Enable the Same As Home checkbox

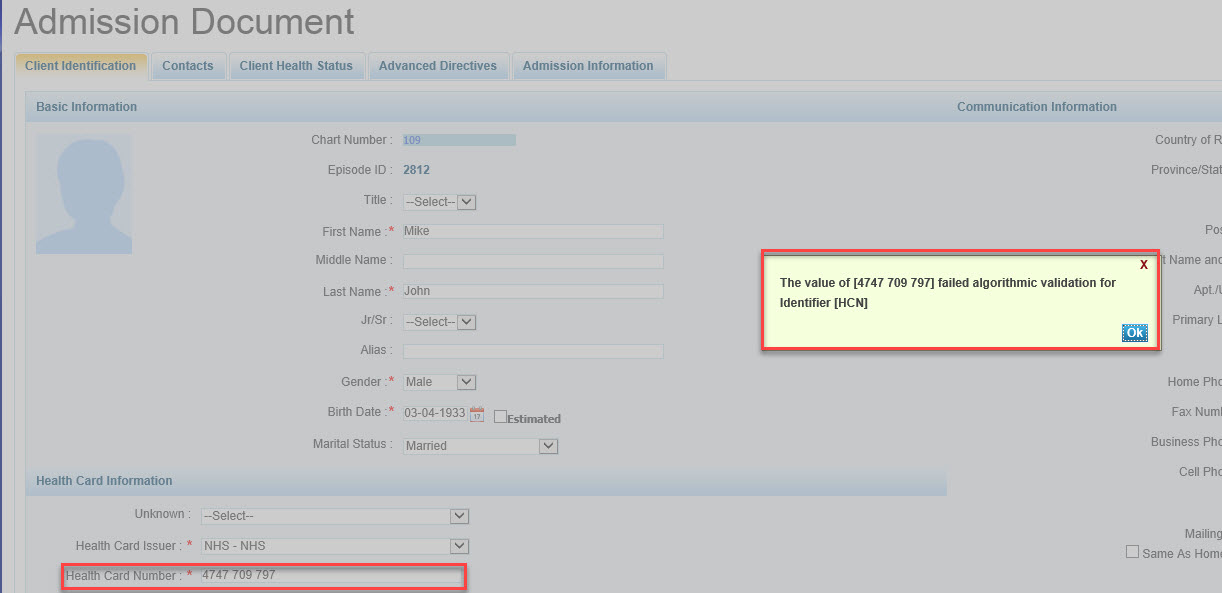point(1132,552)
